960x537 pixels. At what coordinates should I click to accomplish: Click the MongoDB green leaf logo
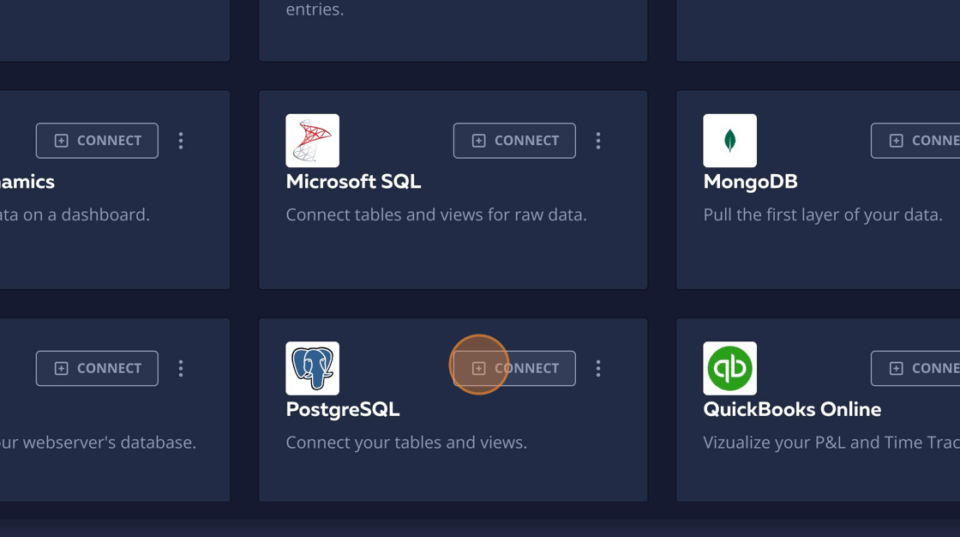click(x=729, y=140)
